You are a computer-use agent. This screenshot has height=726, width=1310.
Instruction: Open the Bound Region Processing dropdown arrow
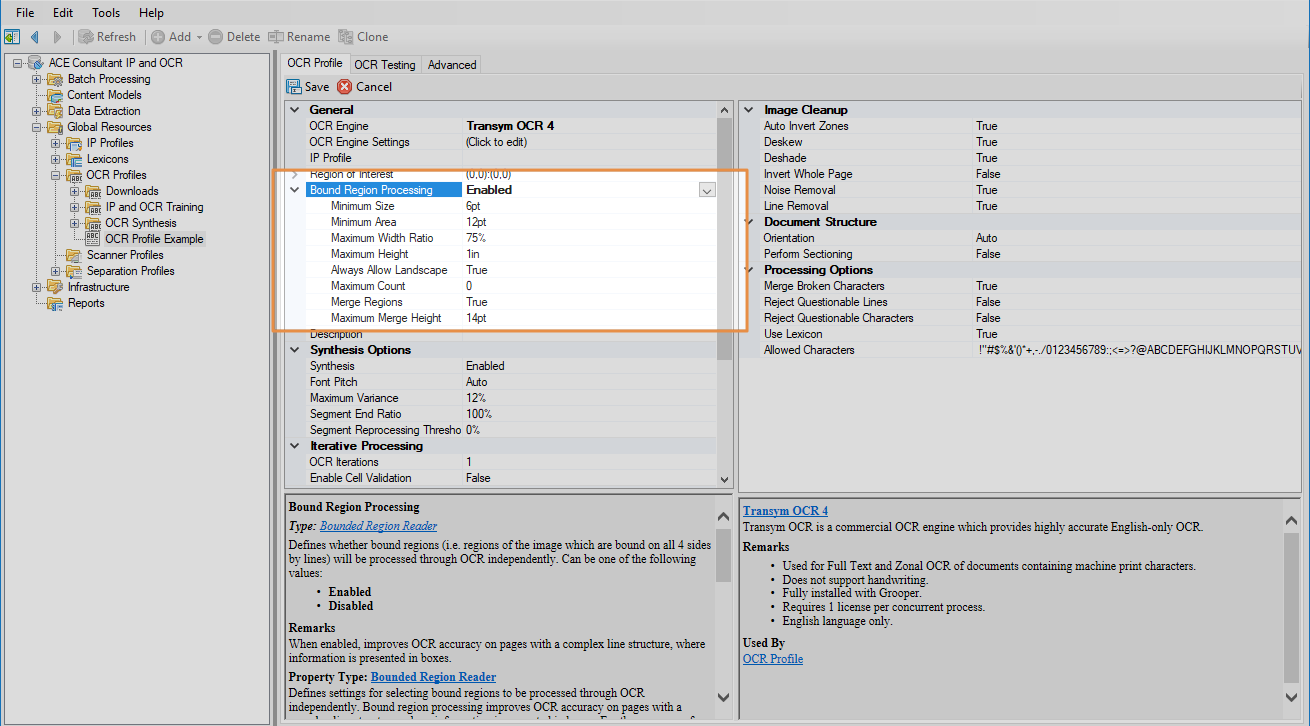click(707, 190)
